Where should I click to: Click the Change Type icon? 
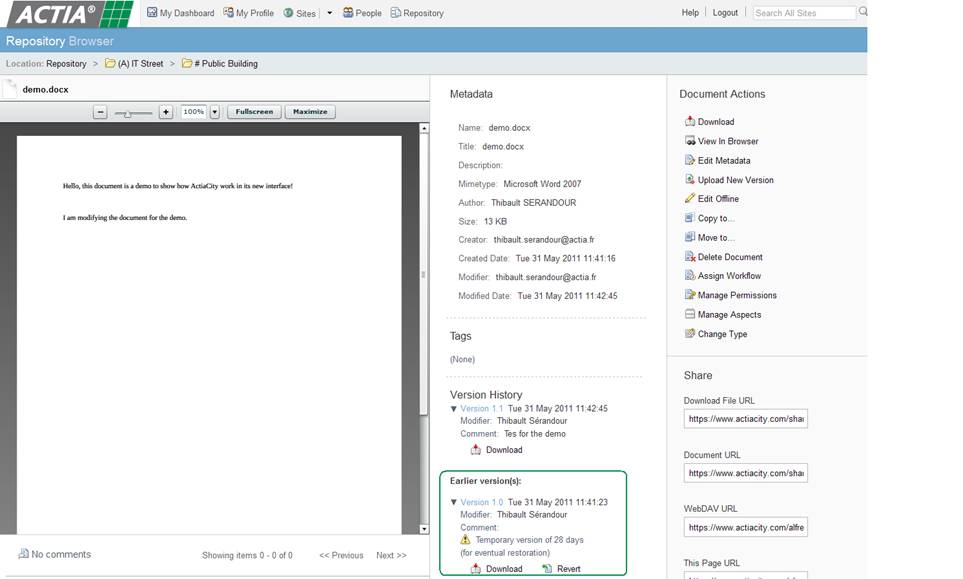(689, 334)
